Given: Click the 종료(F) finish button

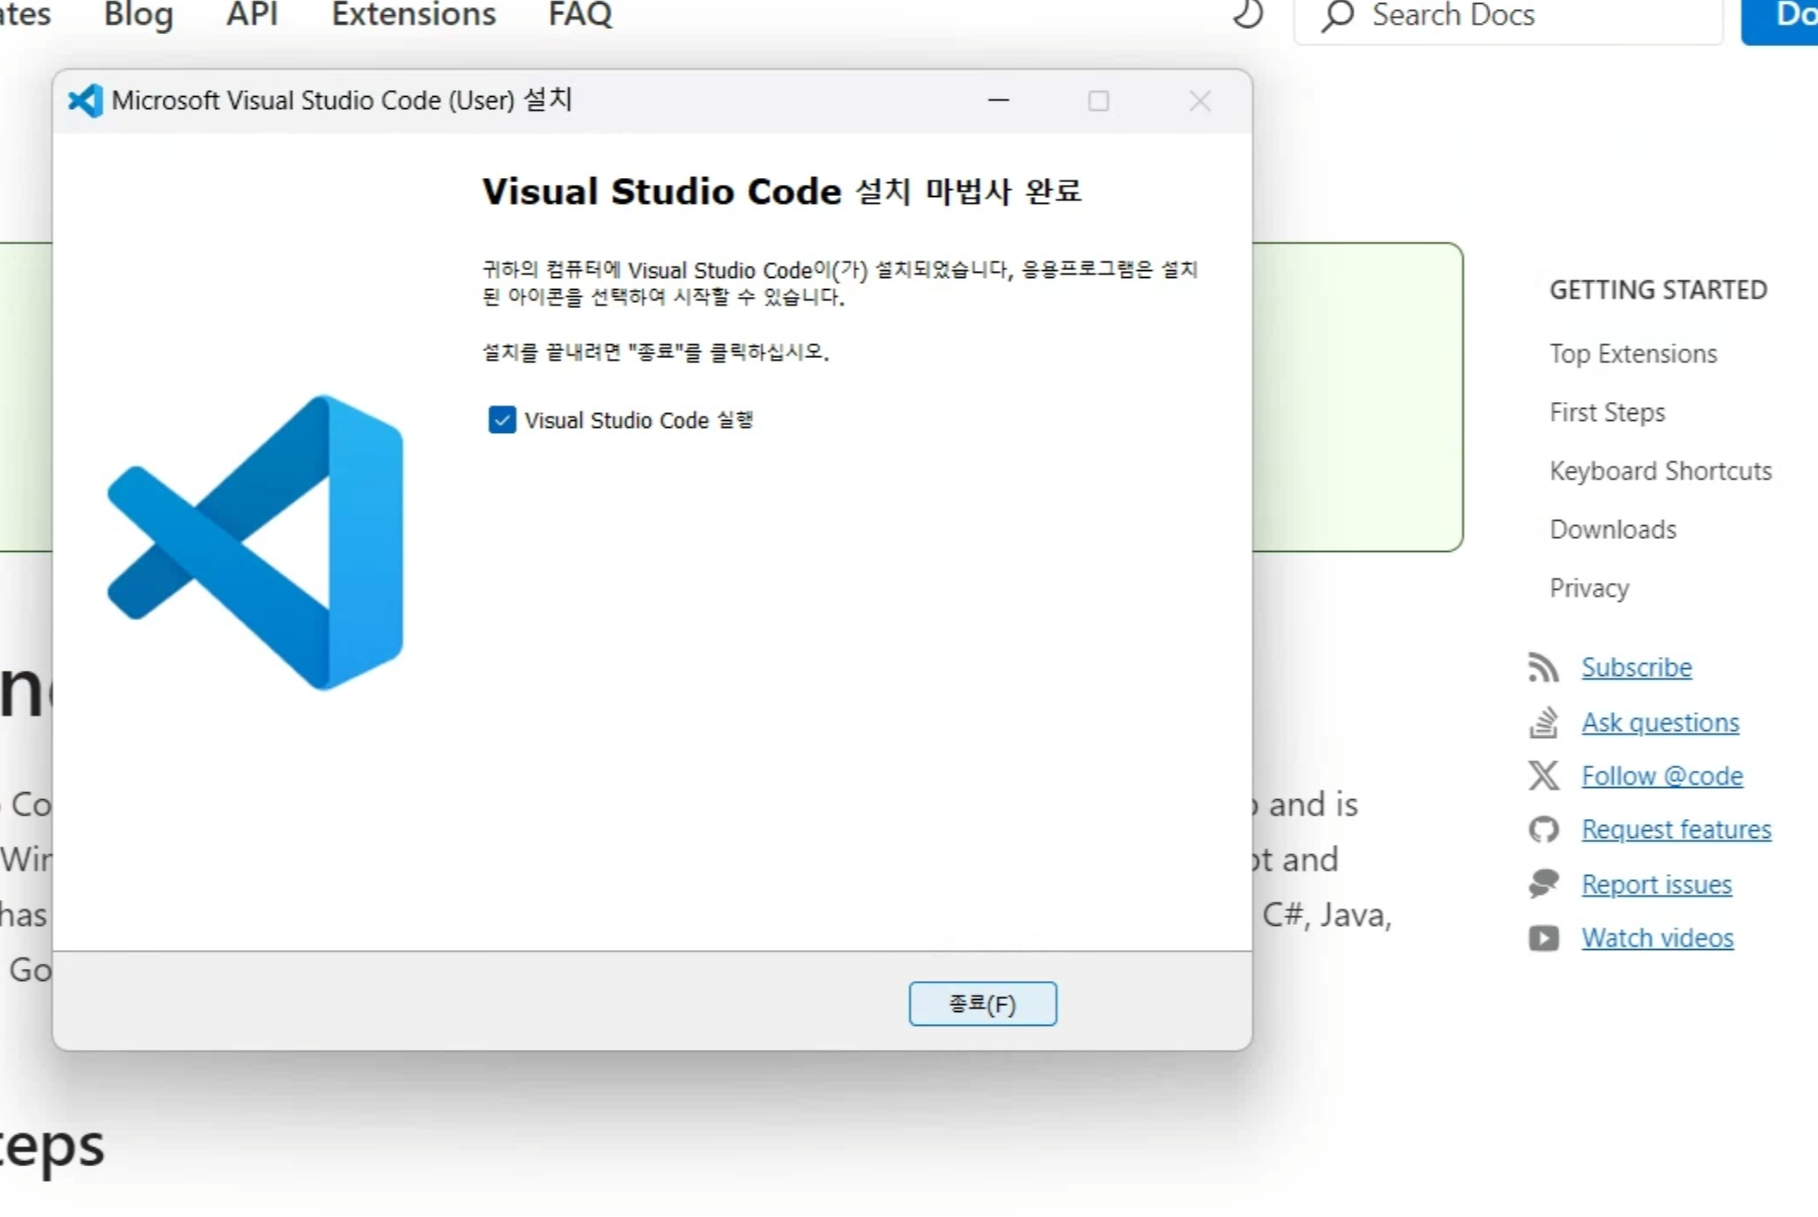Looking at the screenshot, I should (x=982, y=1003).
